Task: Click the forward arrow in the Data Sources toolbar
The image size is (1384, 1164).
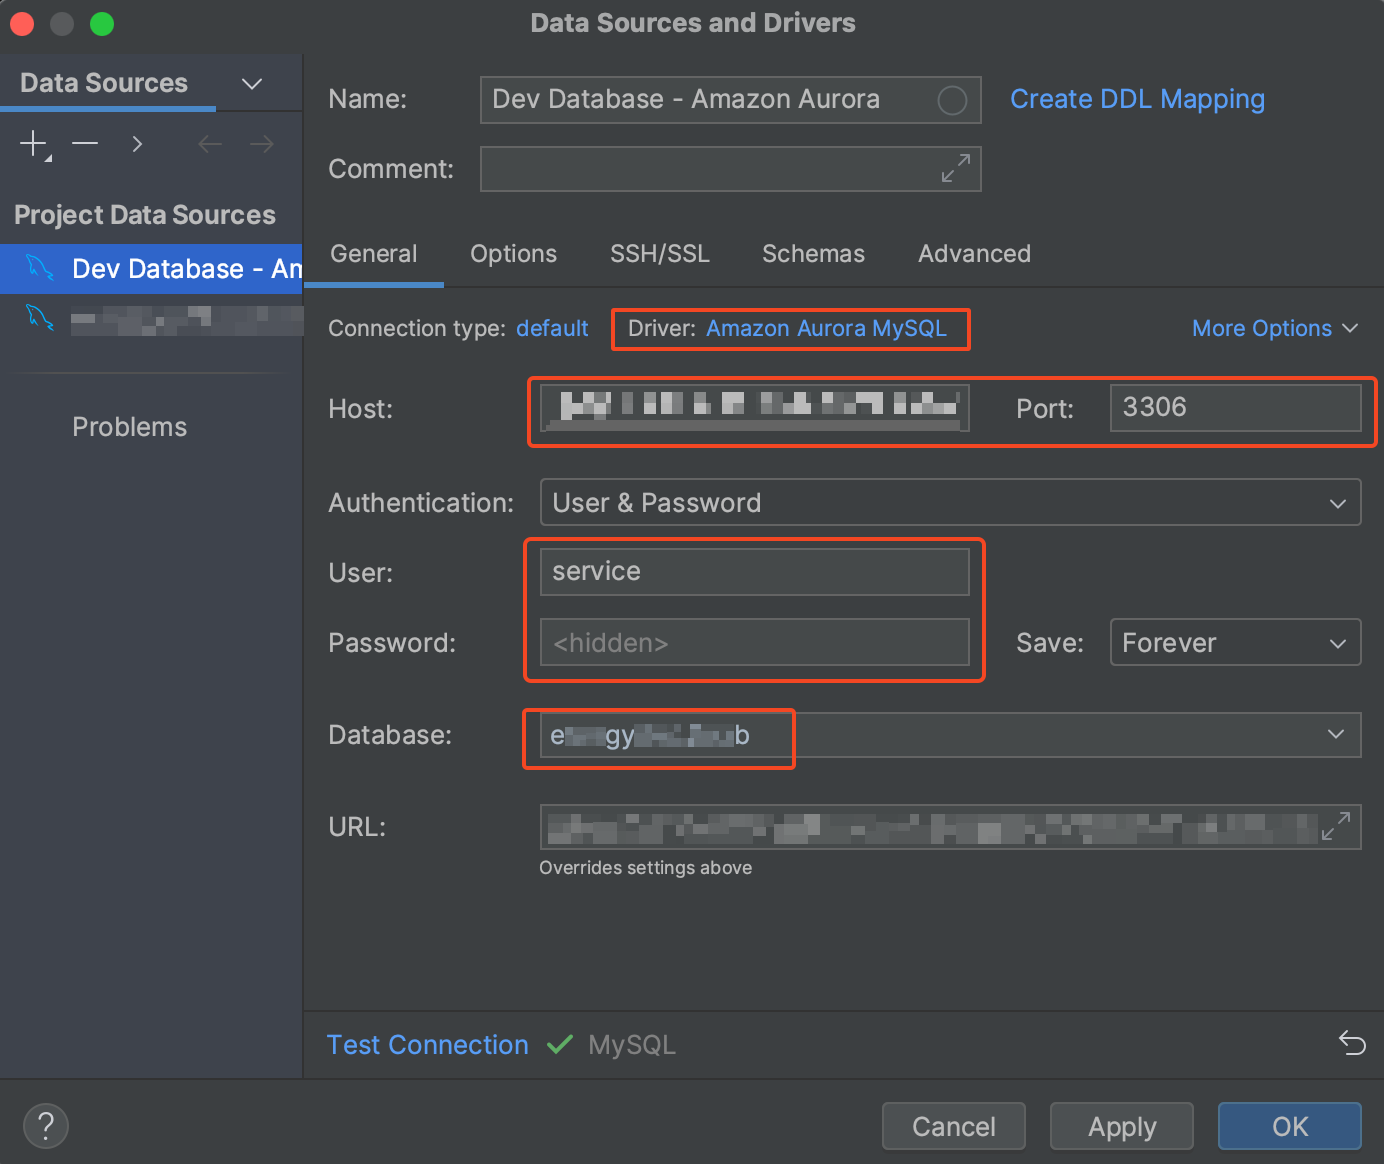Action: (x=262, y=144)
